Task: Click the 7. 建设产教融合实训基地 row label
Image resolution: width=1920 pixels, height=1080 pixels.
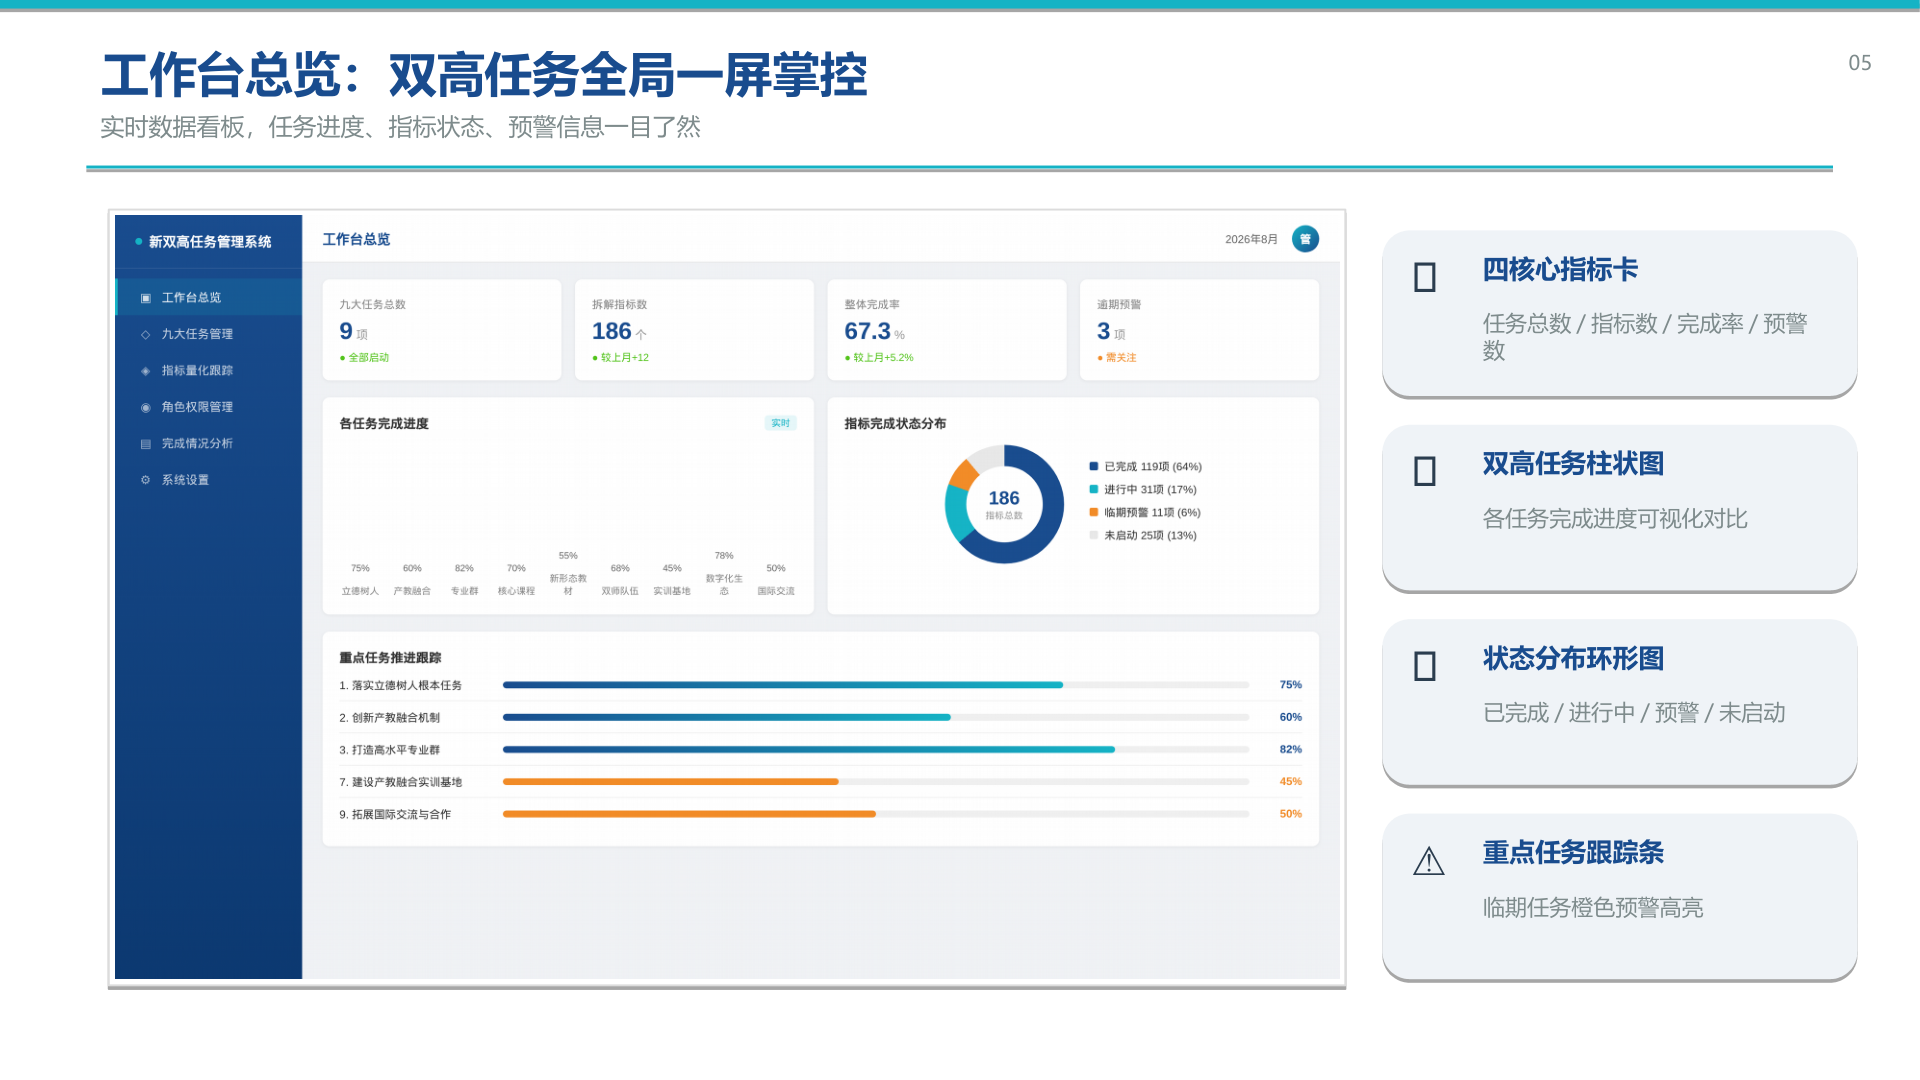Action: [x=400, y=783]
